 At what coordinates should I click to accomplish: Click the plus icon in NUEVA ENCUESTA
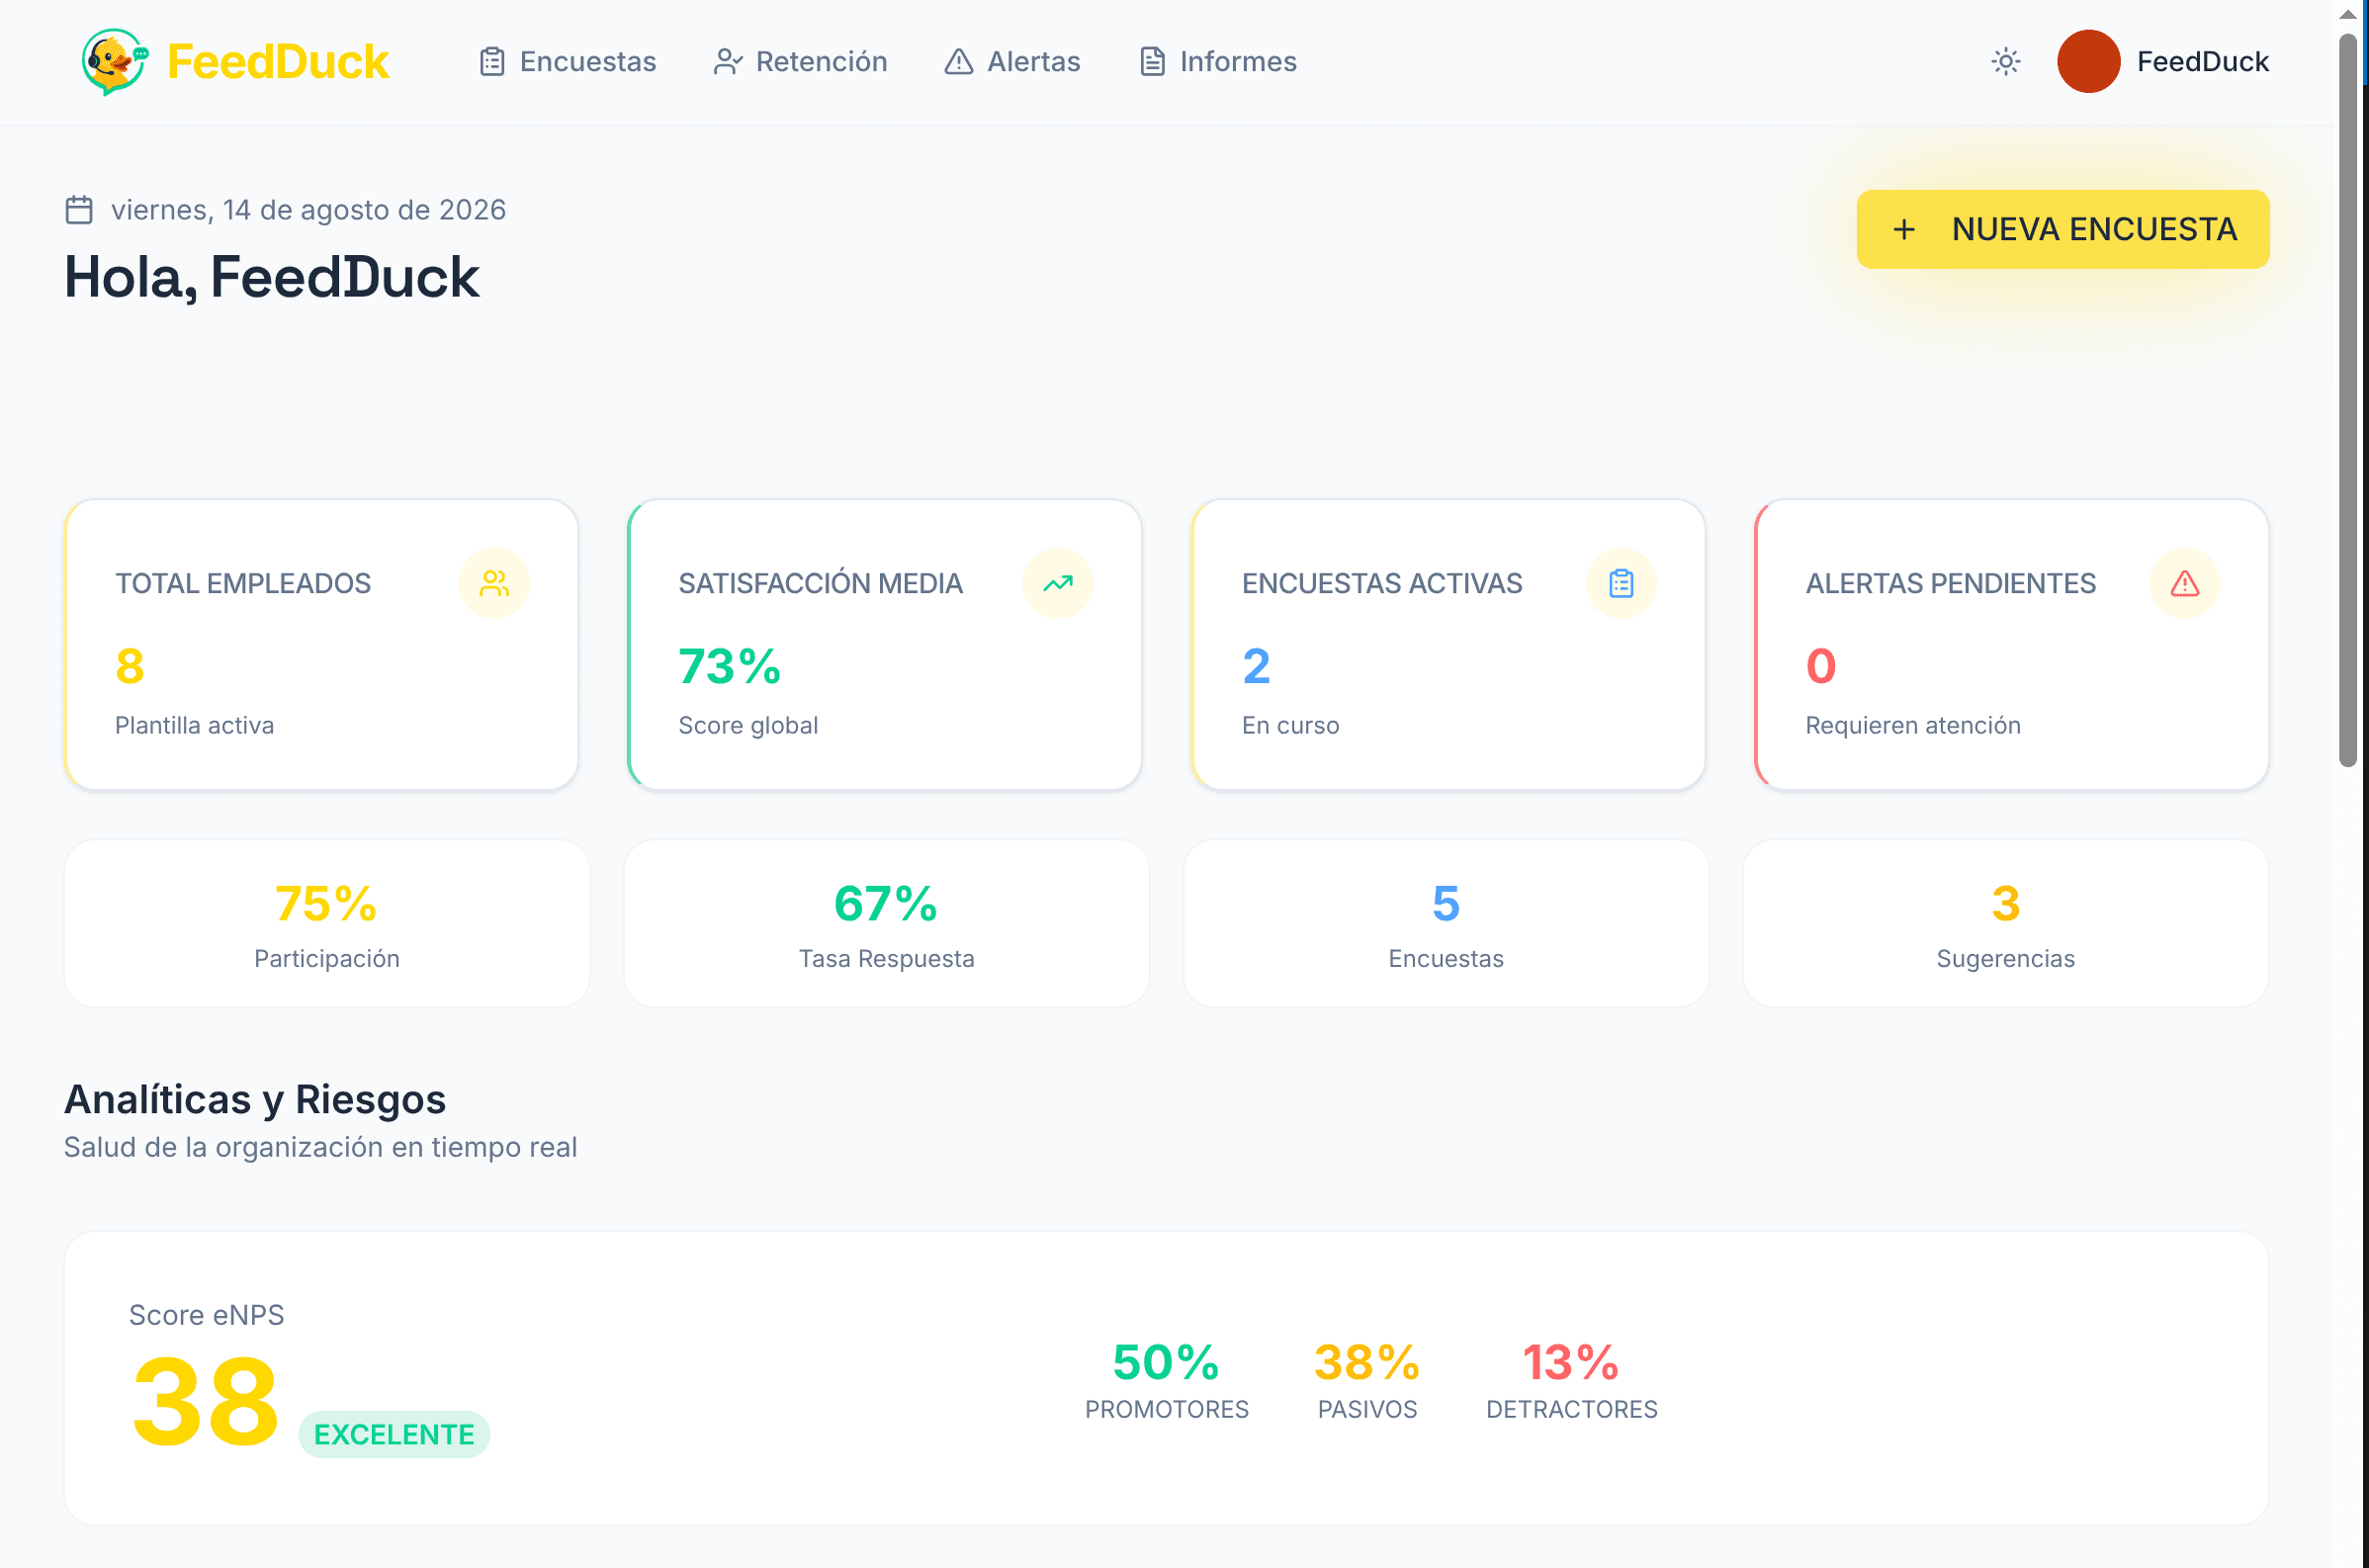(x=1904, y=230)
